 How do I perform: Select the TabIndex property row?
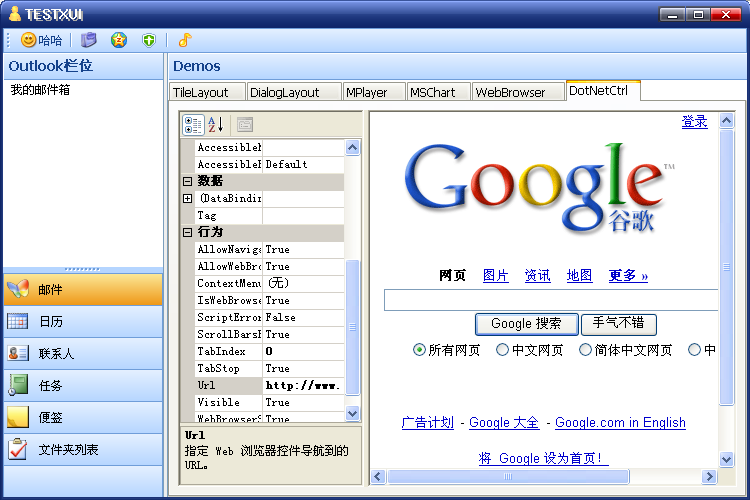coord(269,351)
